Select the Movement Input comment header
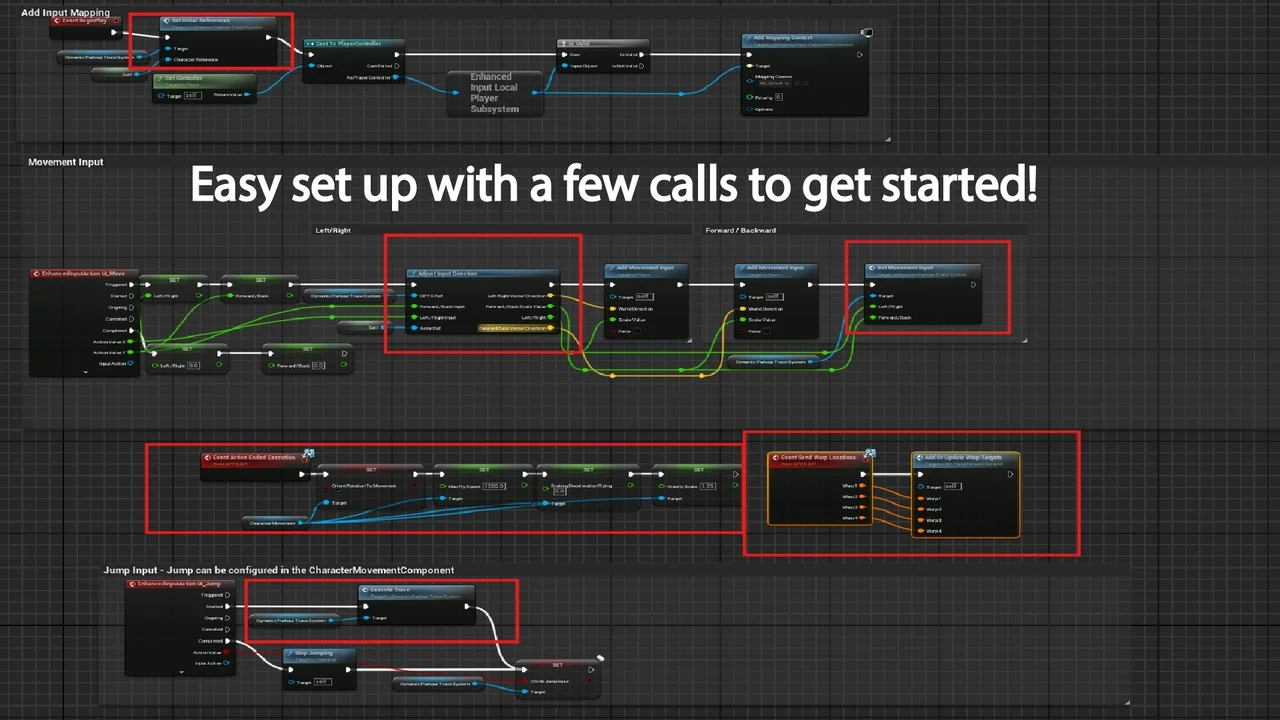Image resolution: width=1280 pixels, height=720 pixels. point(66,162)
